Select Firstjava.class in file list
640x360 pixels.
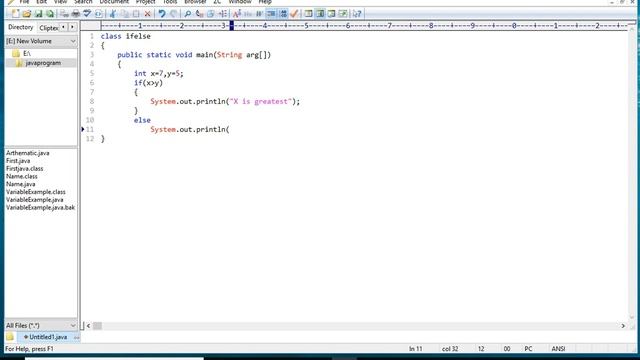pyautogui.click(x=24, y=169)
